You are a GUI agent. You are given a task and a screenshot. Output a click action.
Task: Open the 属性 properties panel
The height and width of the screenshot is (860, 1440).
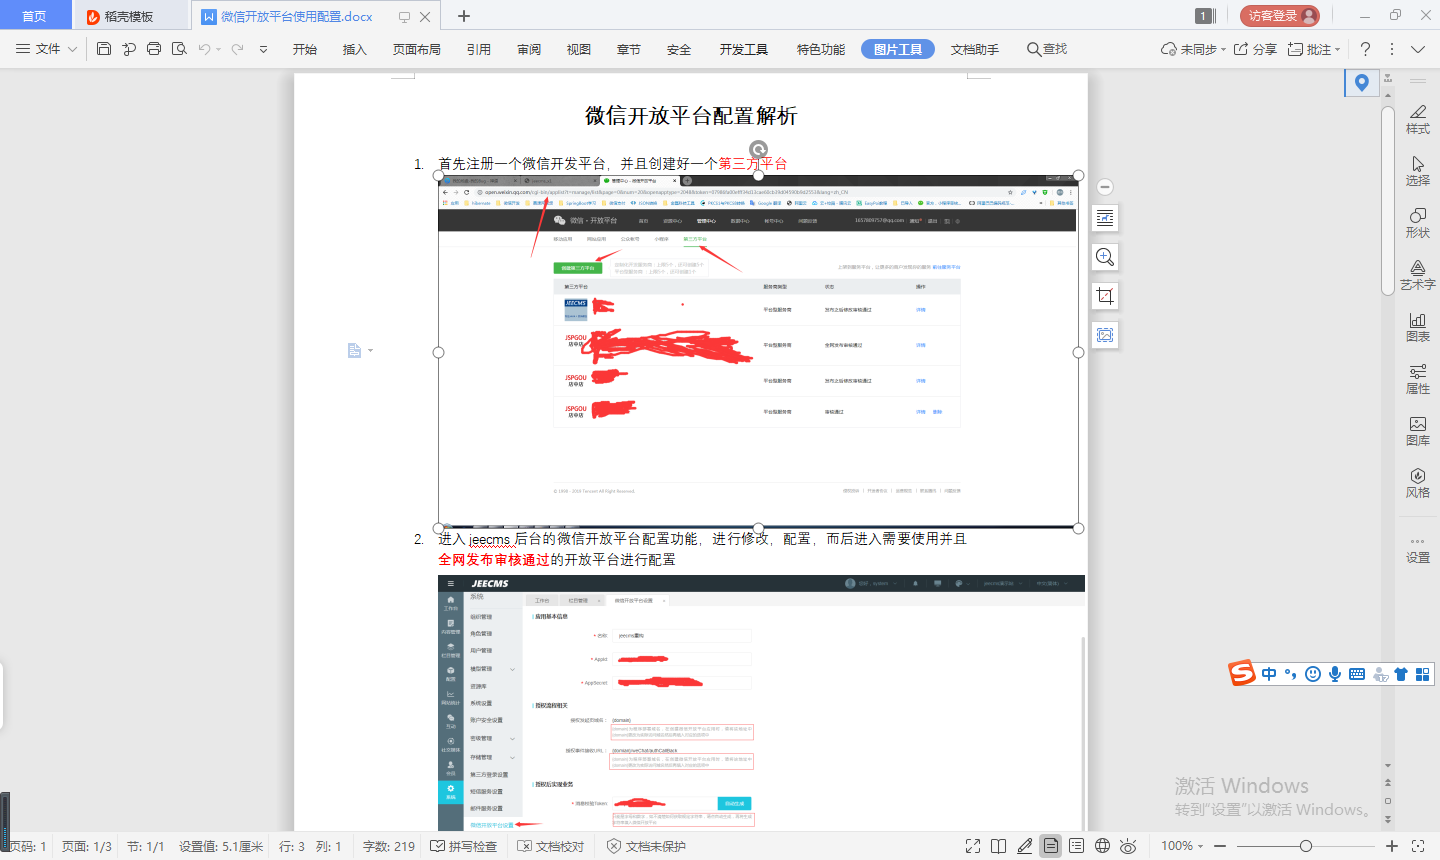pos(1418,379)
